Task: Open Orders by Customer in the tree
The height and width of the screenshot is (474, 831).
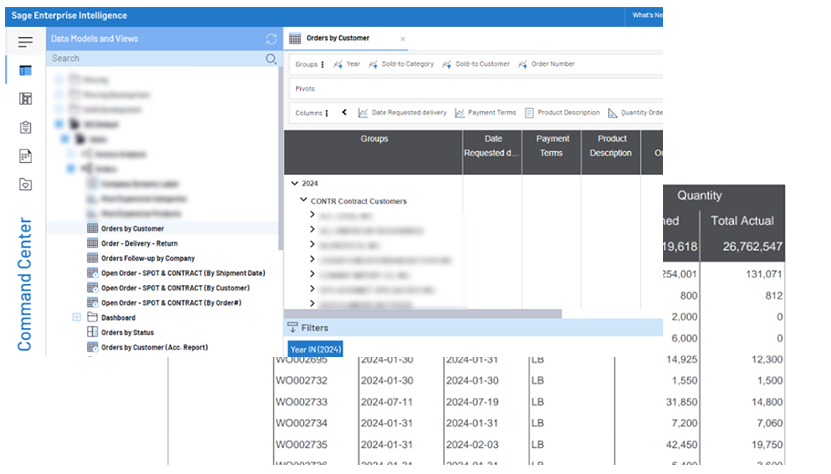Action: click(x=132, y=229)
